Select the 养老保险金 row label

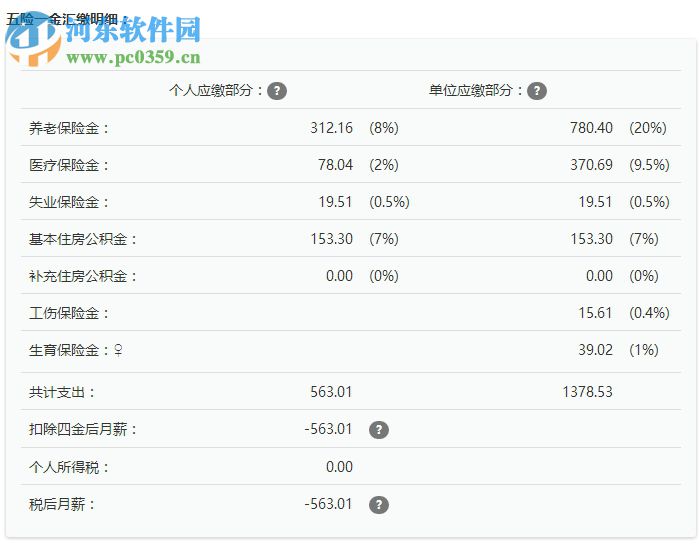[x=69, y=128]
